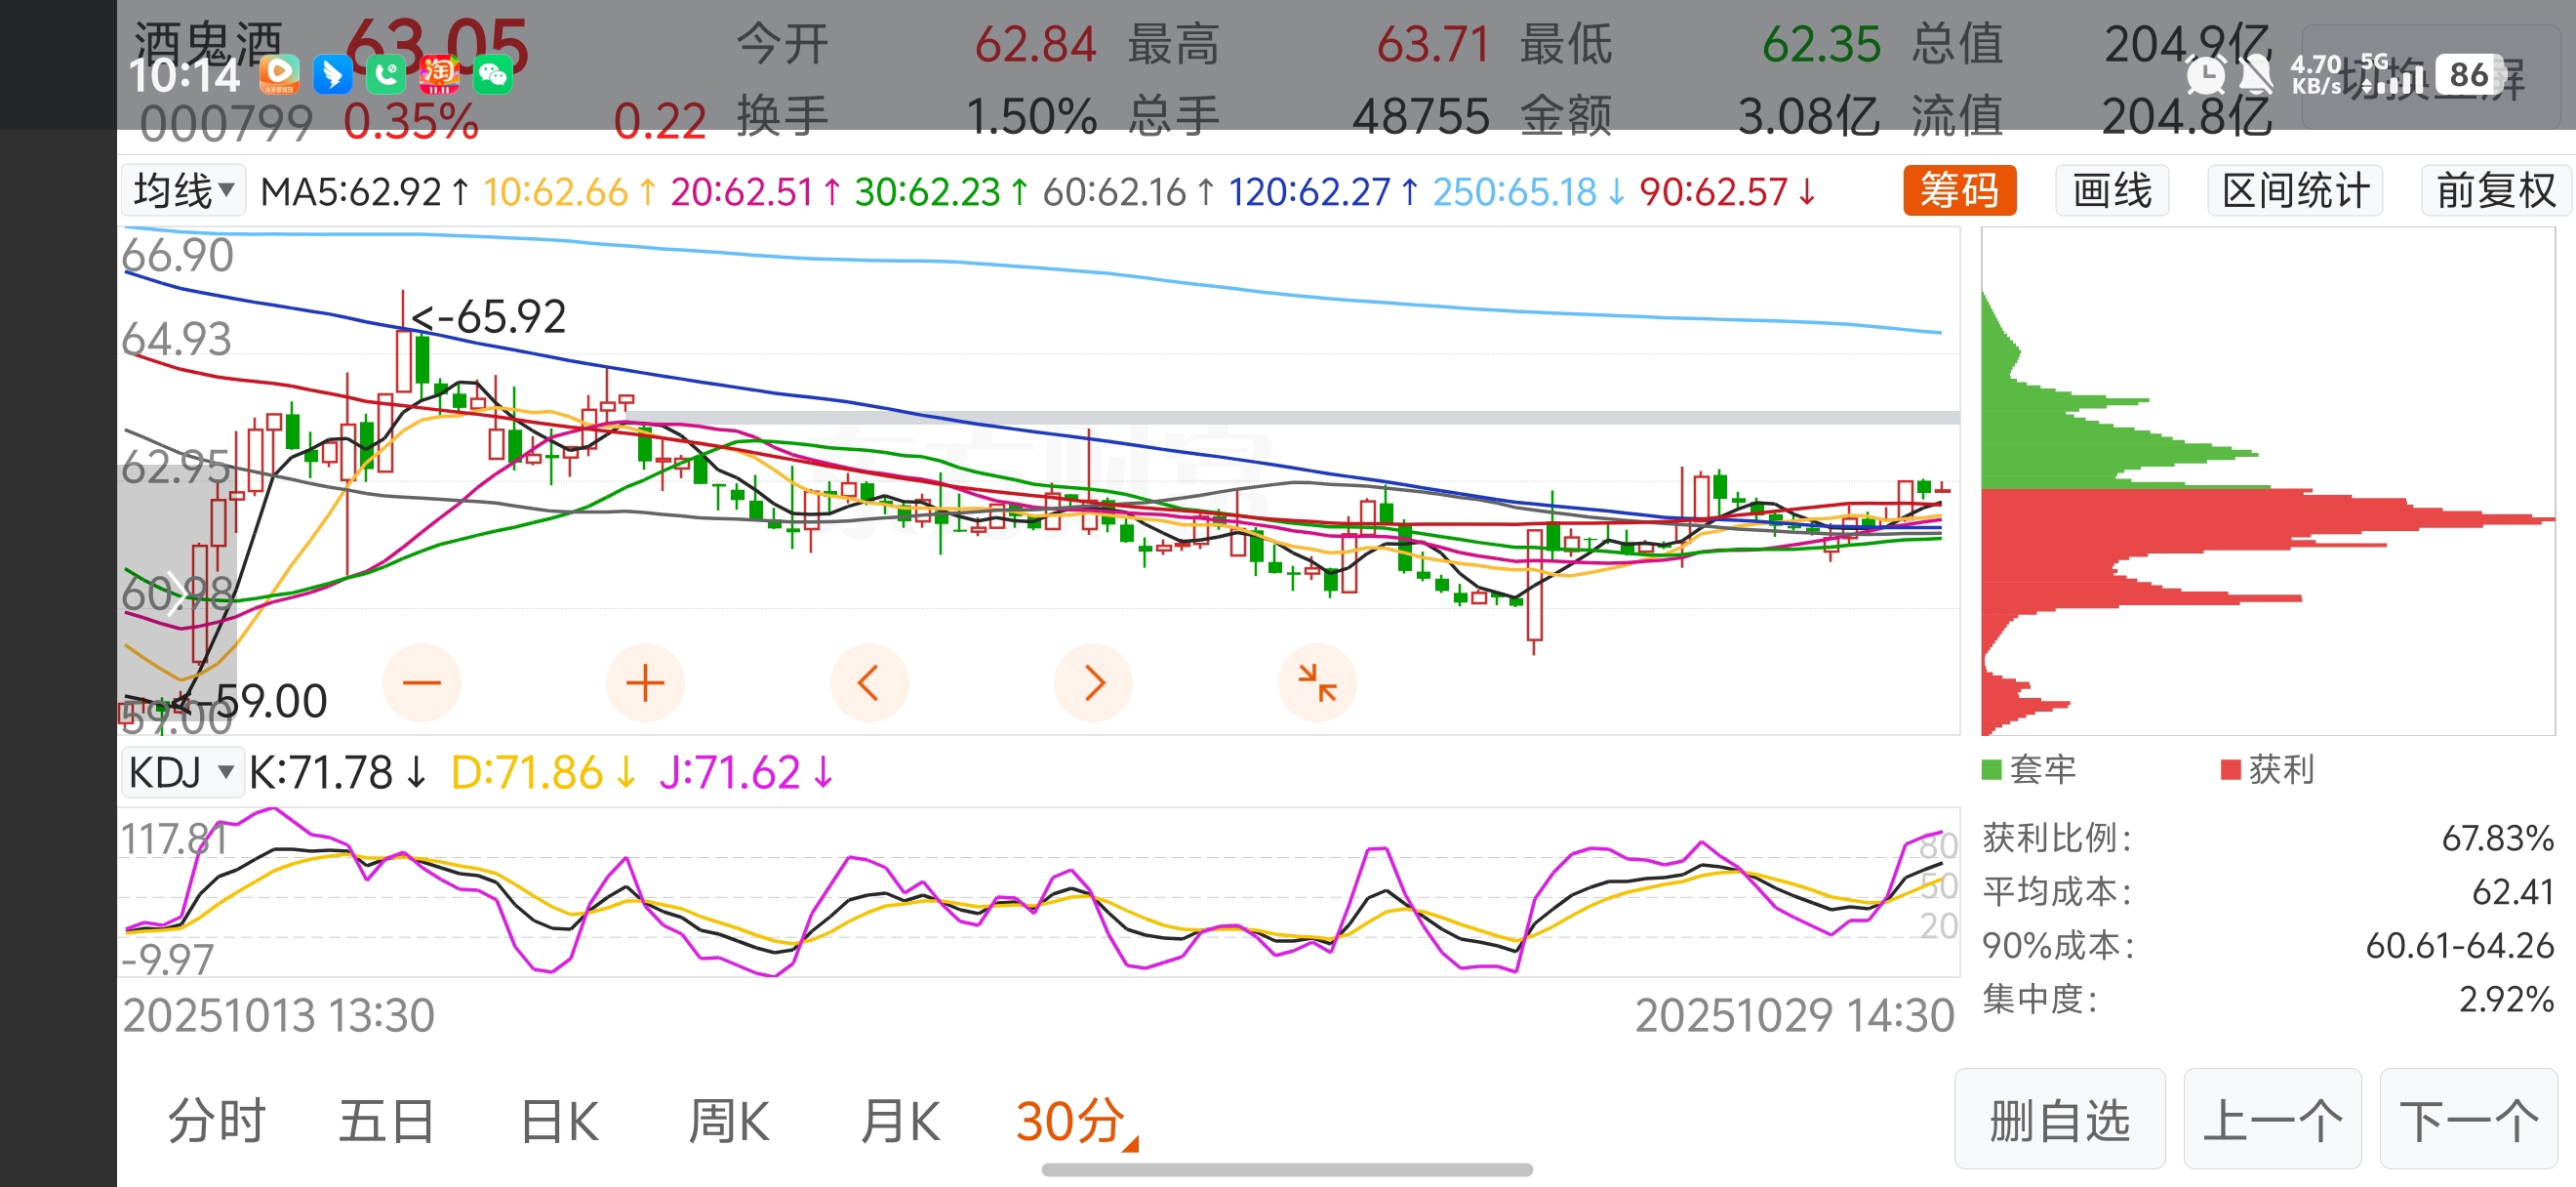This screenshot has width=2576, height=1187.
Task: Tap the green phone icon in status bar
Action: tap(386, 74)
